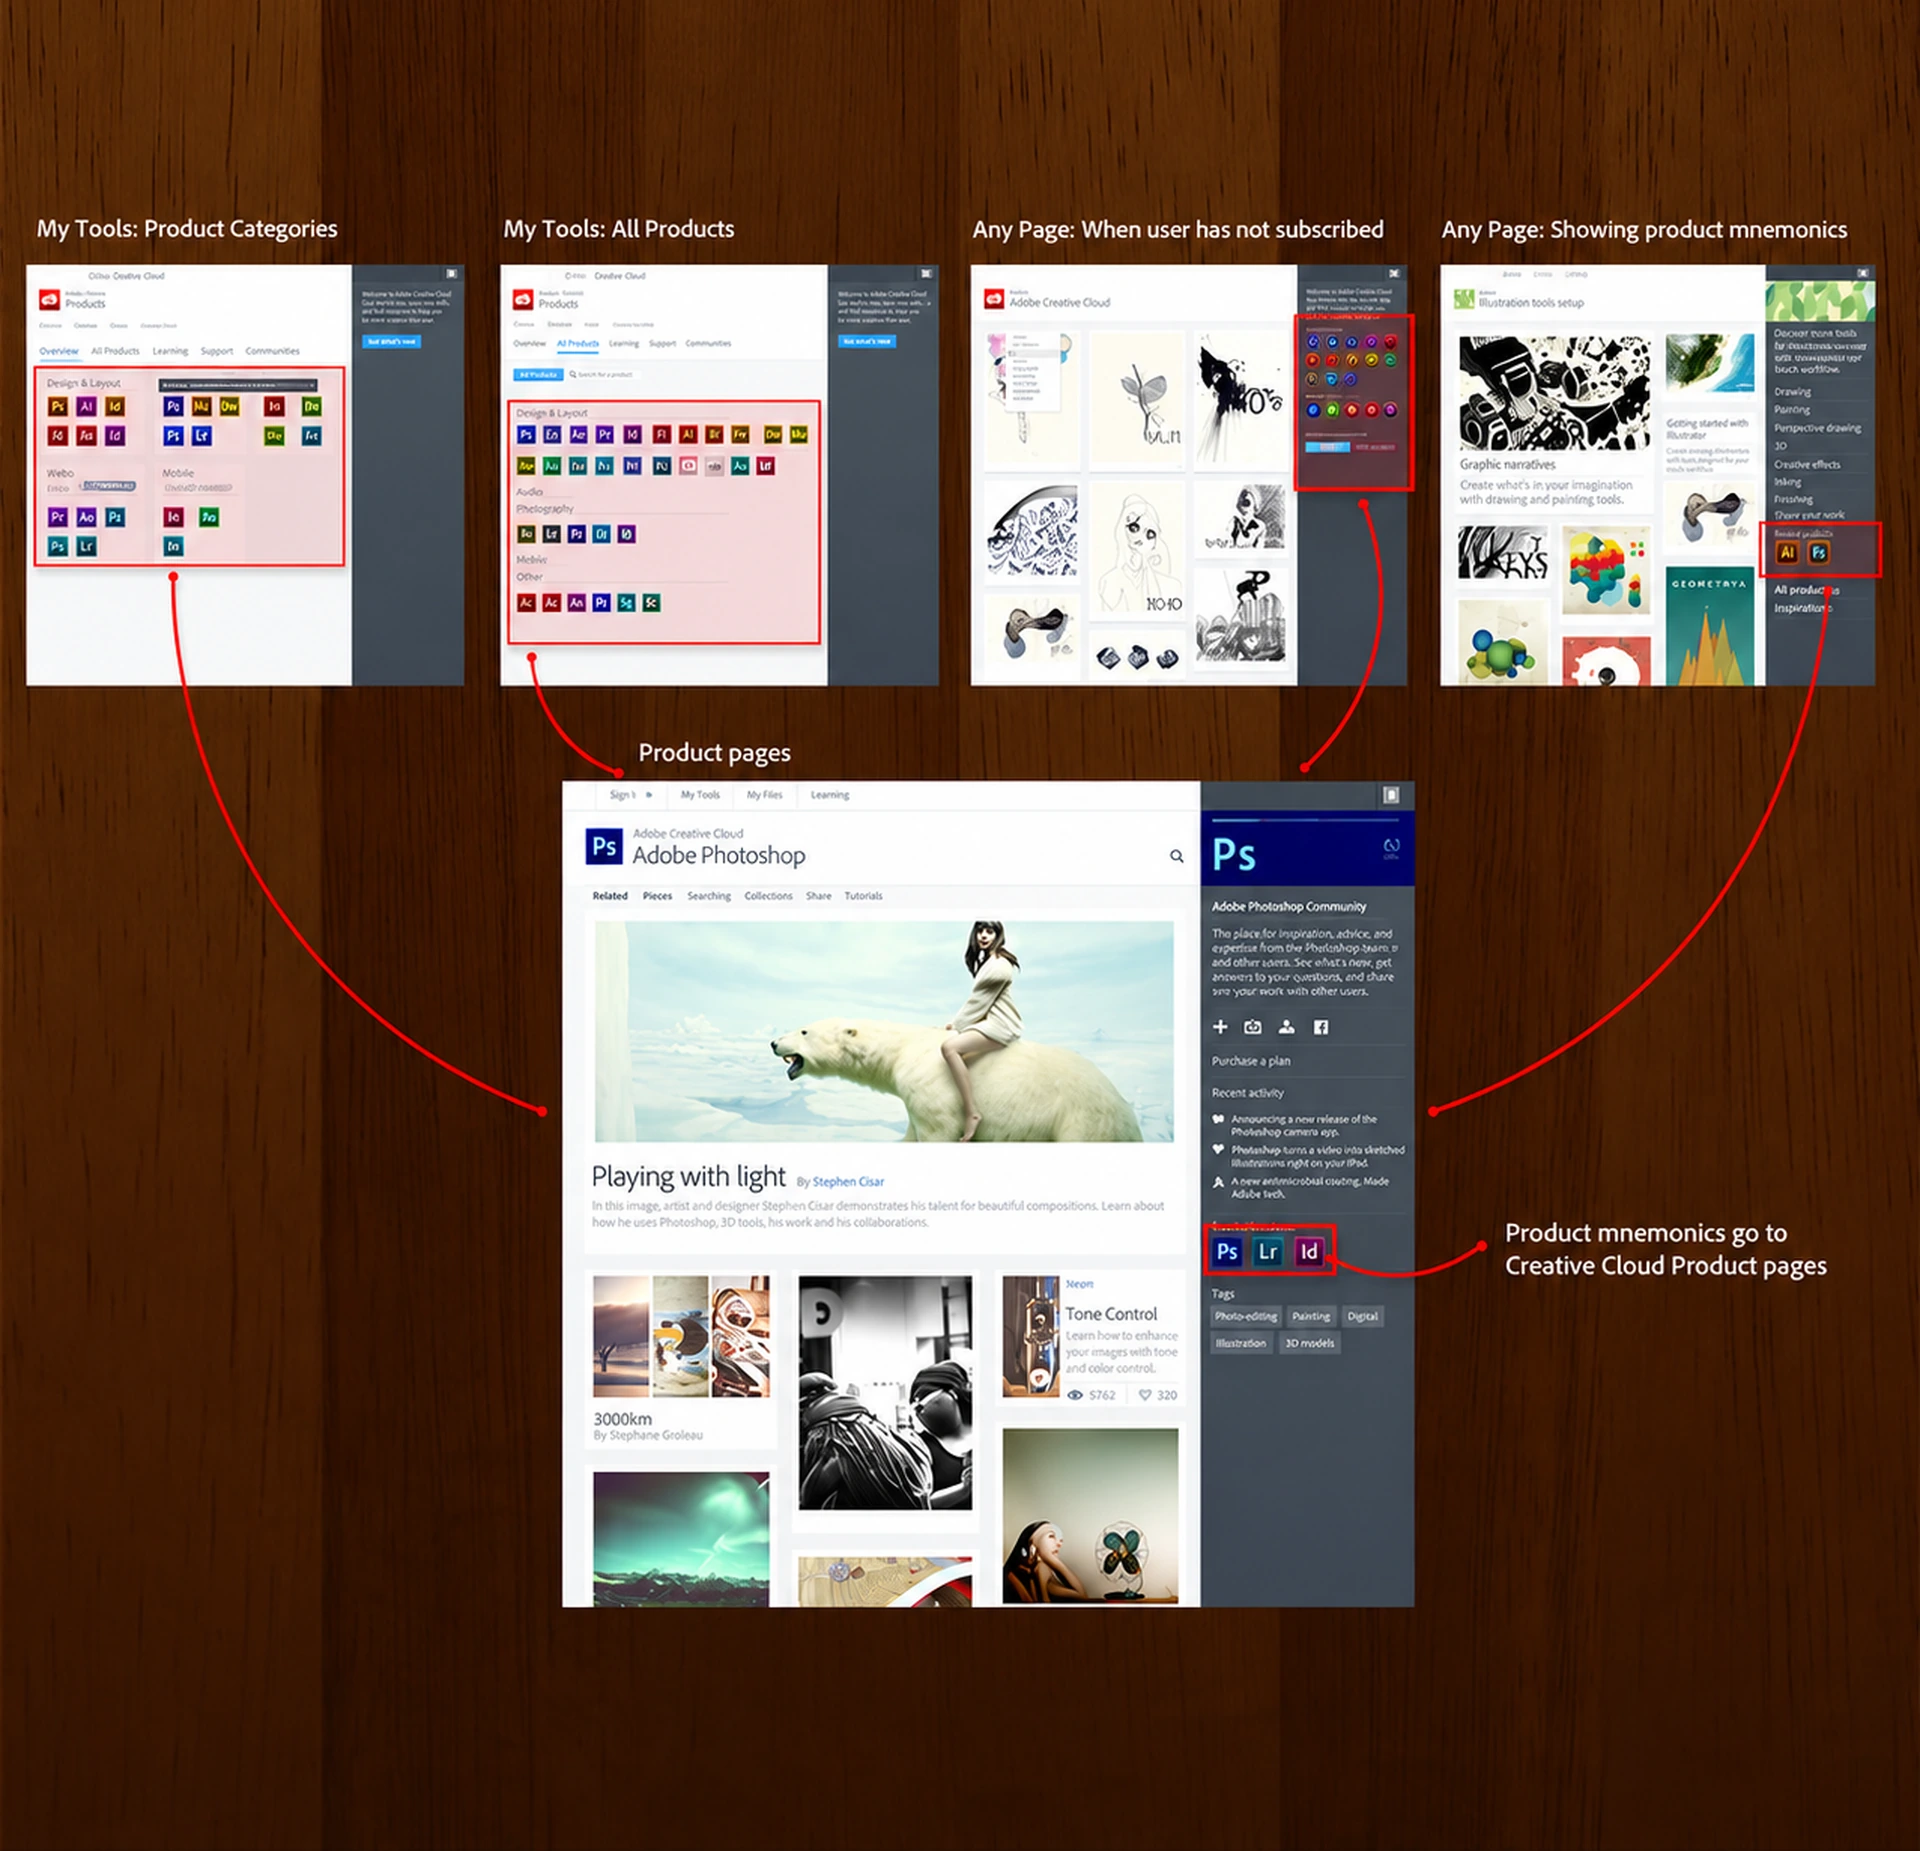Screen dimensions: 1920x1851
Task: Click purple Ai icon under Design & Layout categories
Action: (86, 406)
